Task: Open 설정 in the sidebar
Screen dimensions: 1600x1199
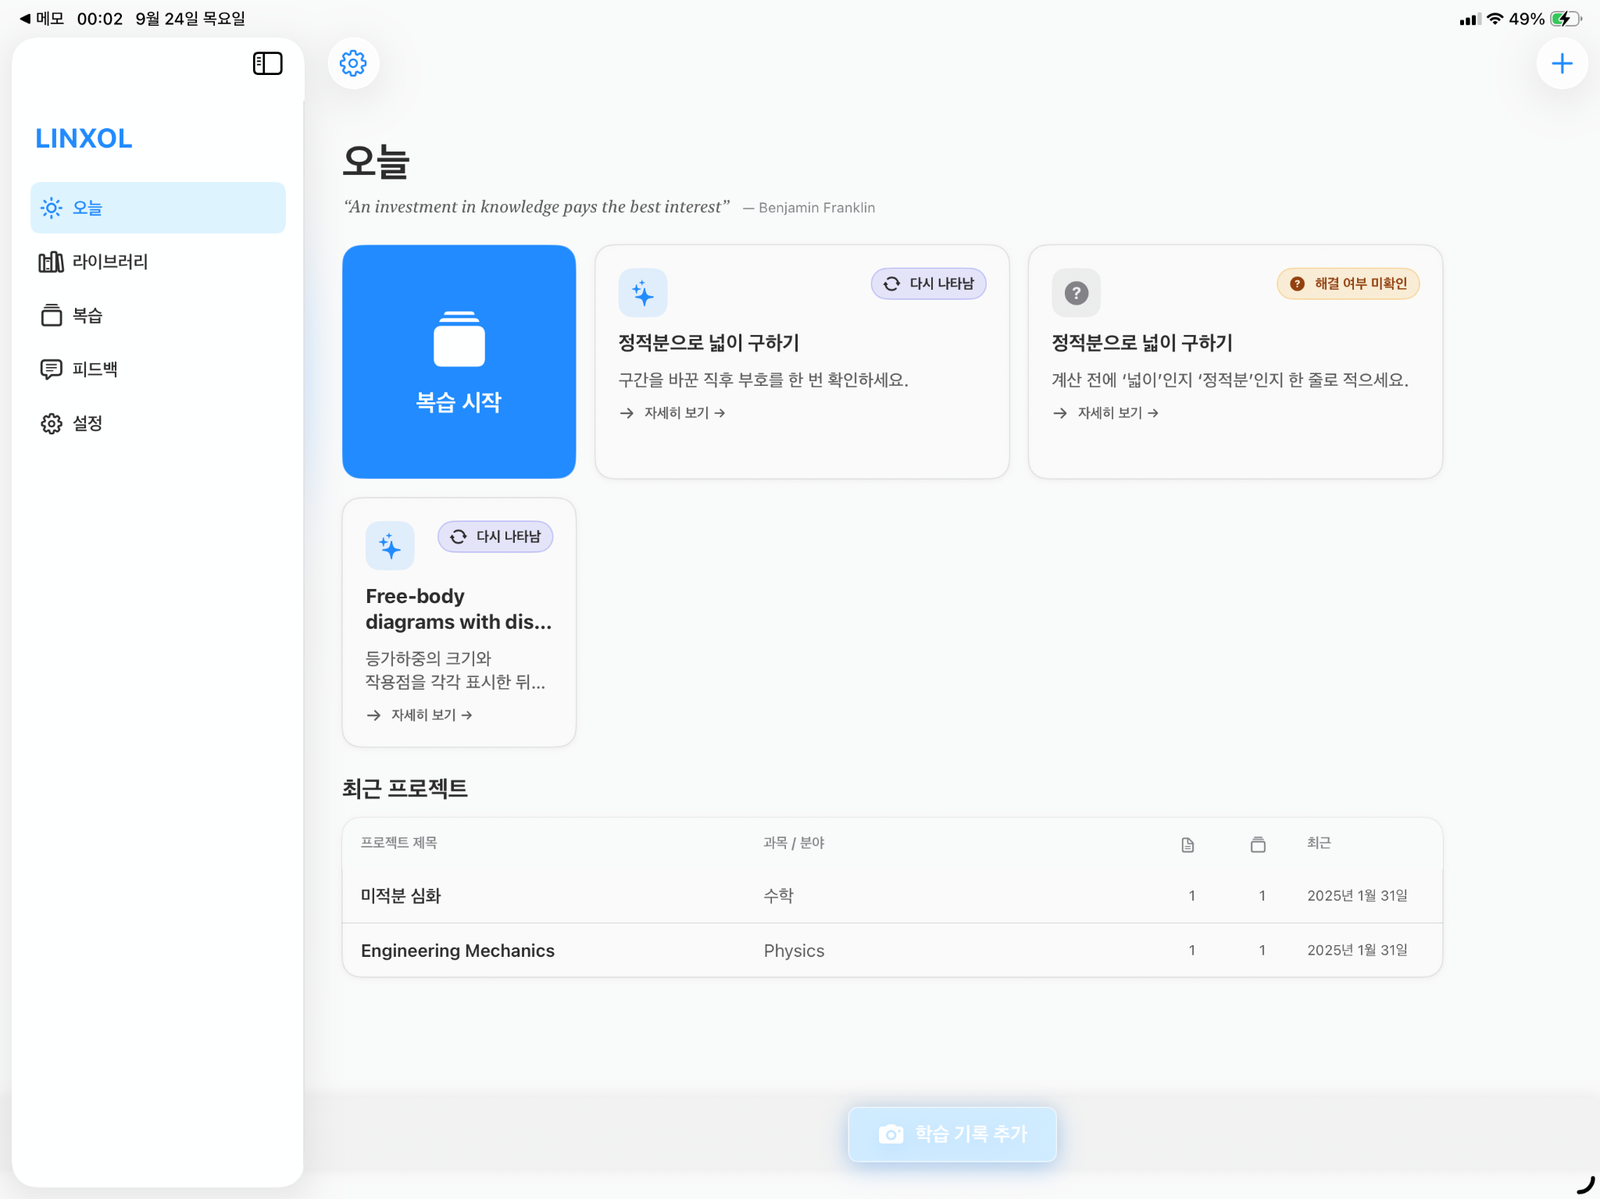Action: [158, 423]
